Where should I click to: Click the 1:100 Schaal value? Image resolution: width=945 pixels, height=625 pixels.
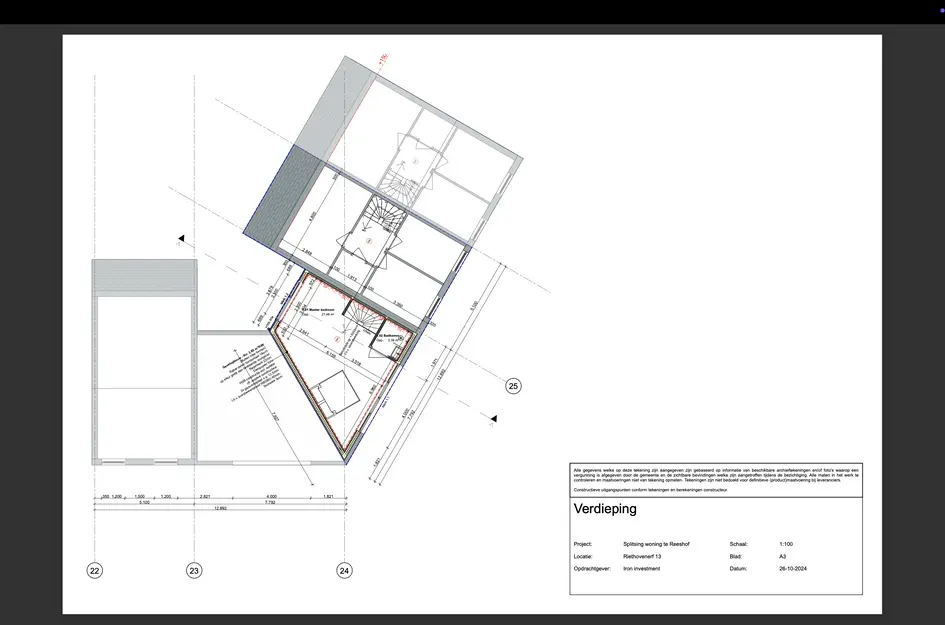coord(786,544)
